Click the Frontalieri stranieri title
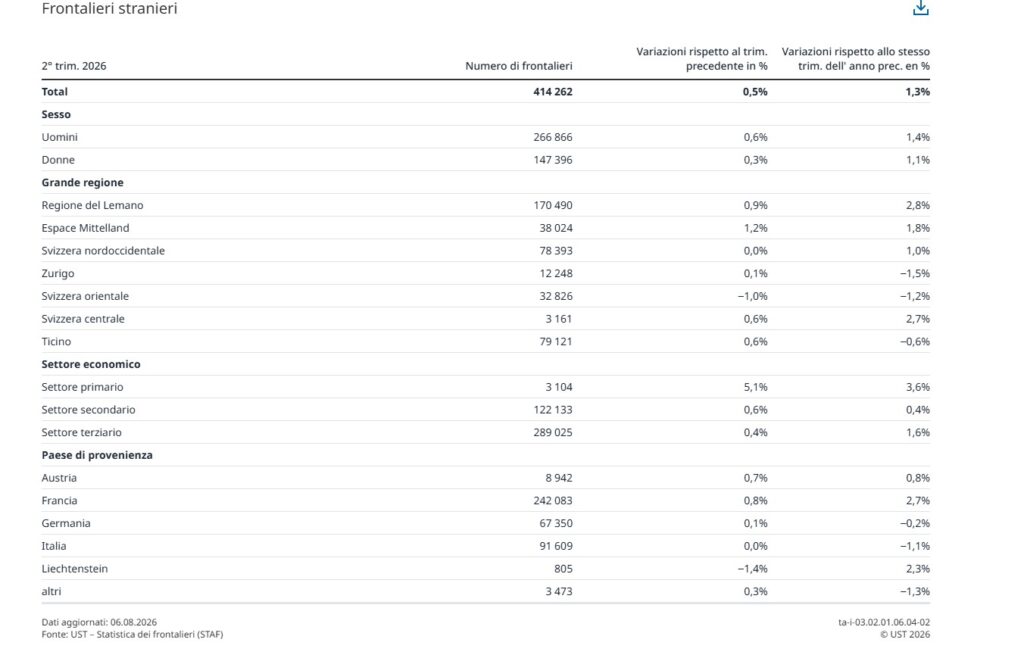The height and width of the screenshot is (658, 1024). [x=109, y=8]
